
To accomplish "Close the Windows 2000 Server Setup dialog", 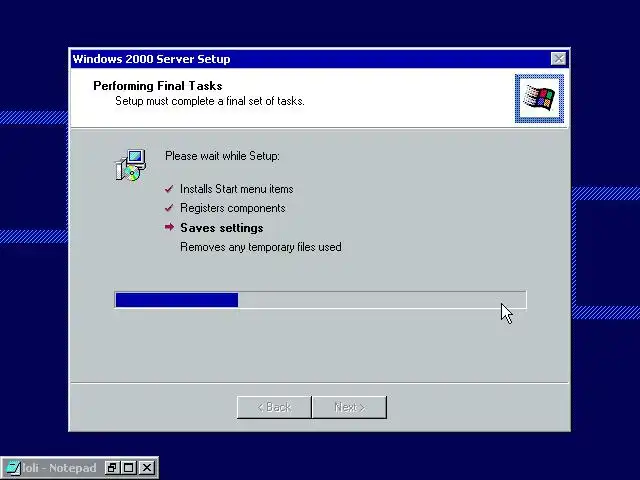I will pyautogui.click(x=558, y=59).
